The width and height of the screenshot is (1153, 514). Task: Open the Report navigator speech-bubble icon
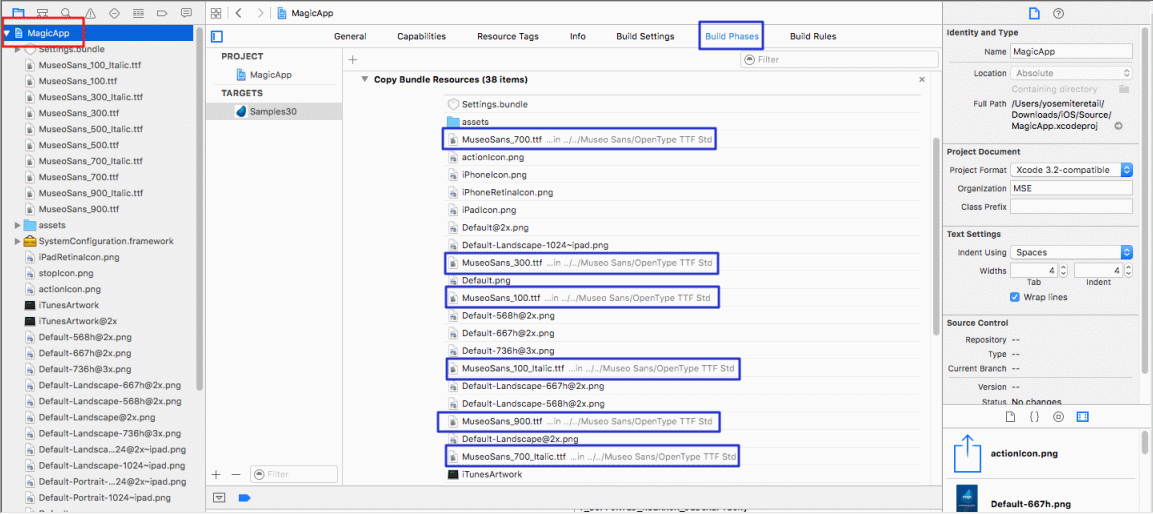pos(186,13)
